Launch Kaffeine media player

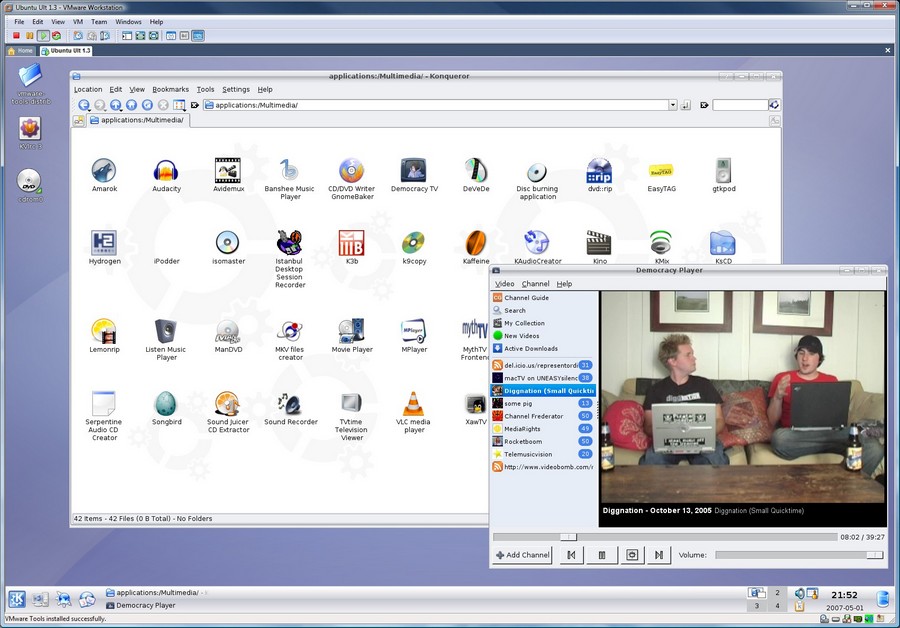point(476,243)
